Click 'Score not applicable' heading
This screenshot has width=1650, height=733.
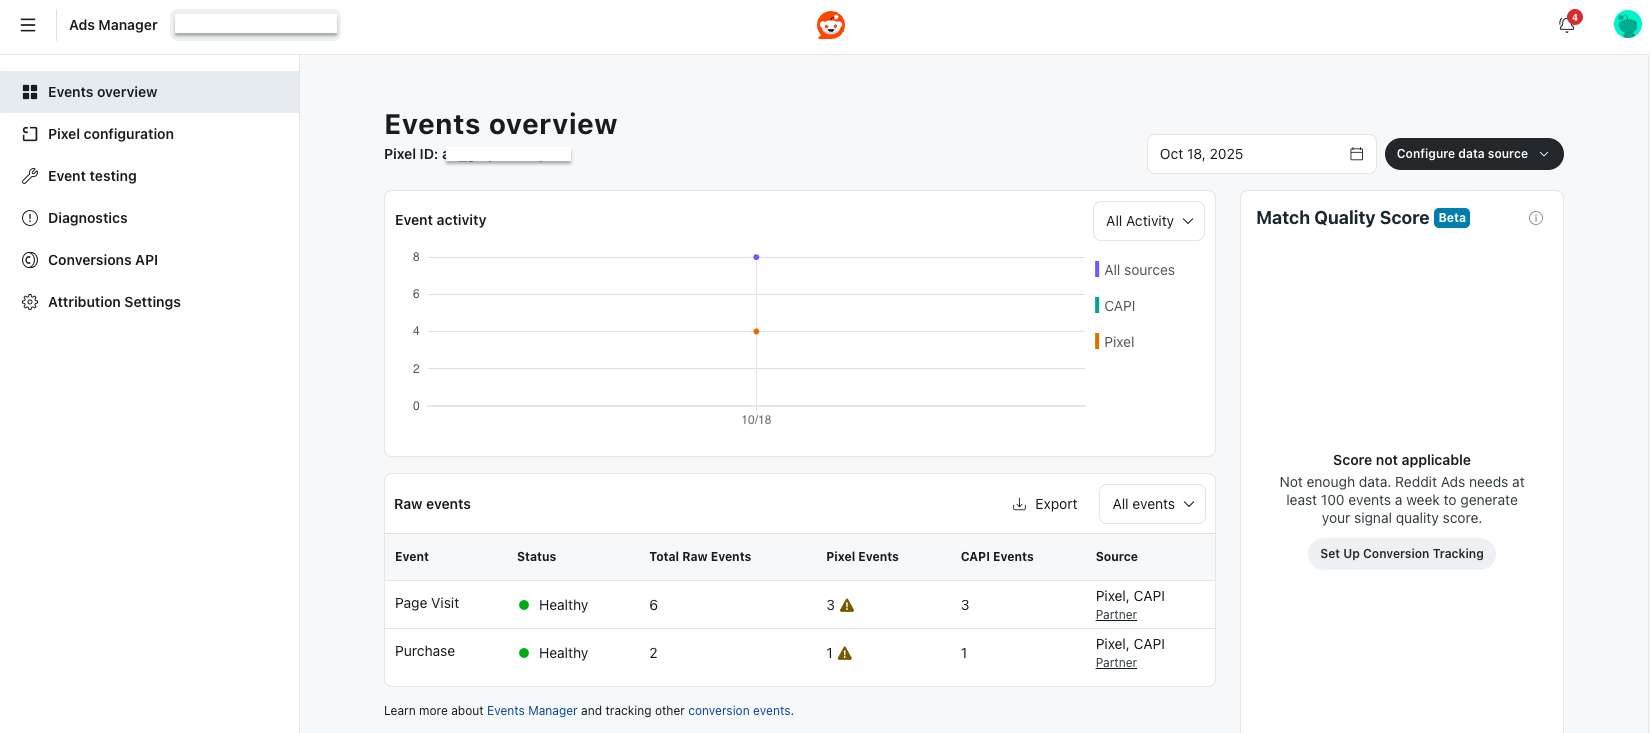[1401, 460]
